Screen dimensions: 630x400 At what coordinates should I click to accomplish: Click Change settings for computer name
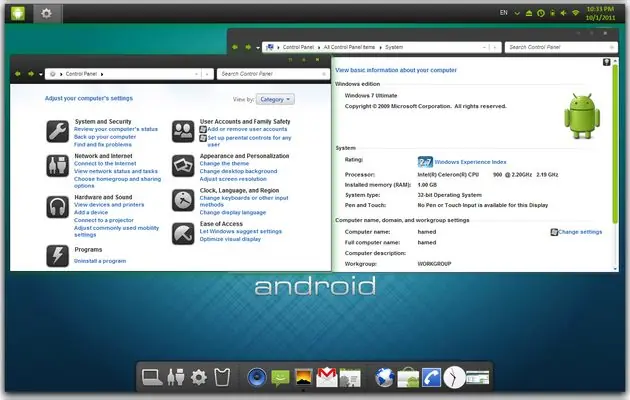[x=580, y=232]
